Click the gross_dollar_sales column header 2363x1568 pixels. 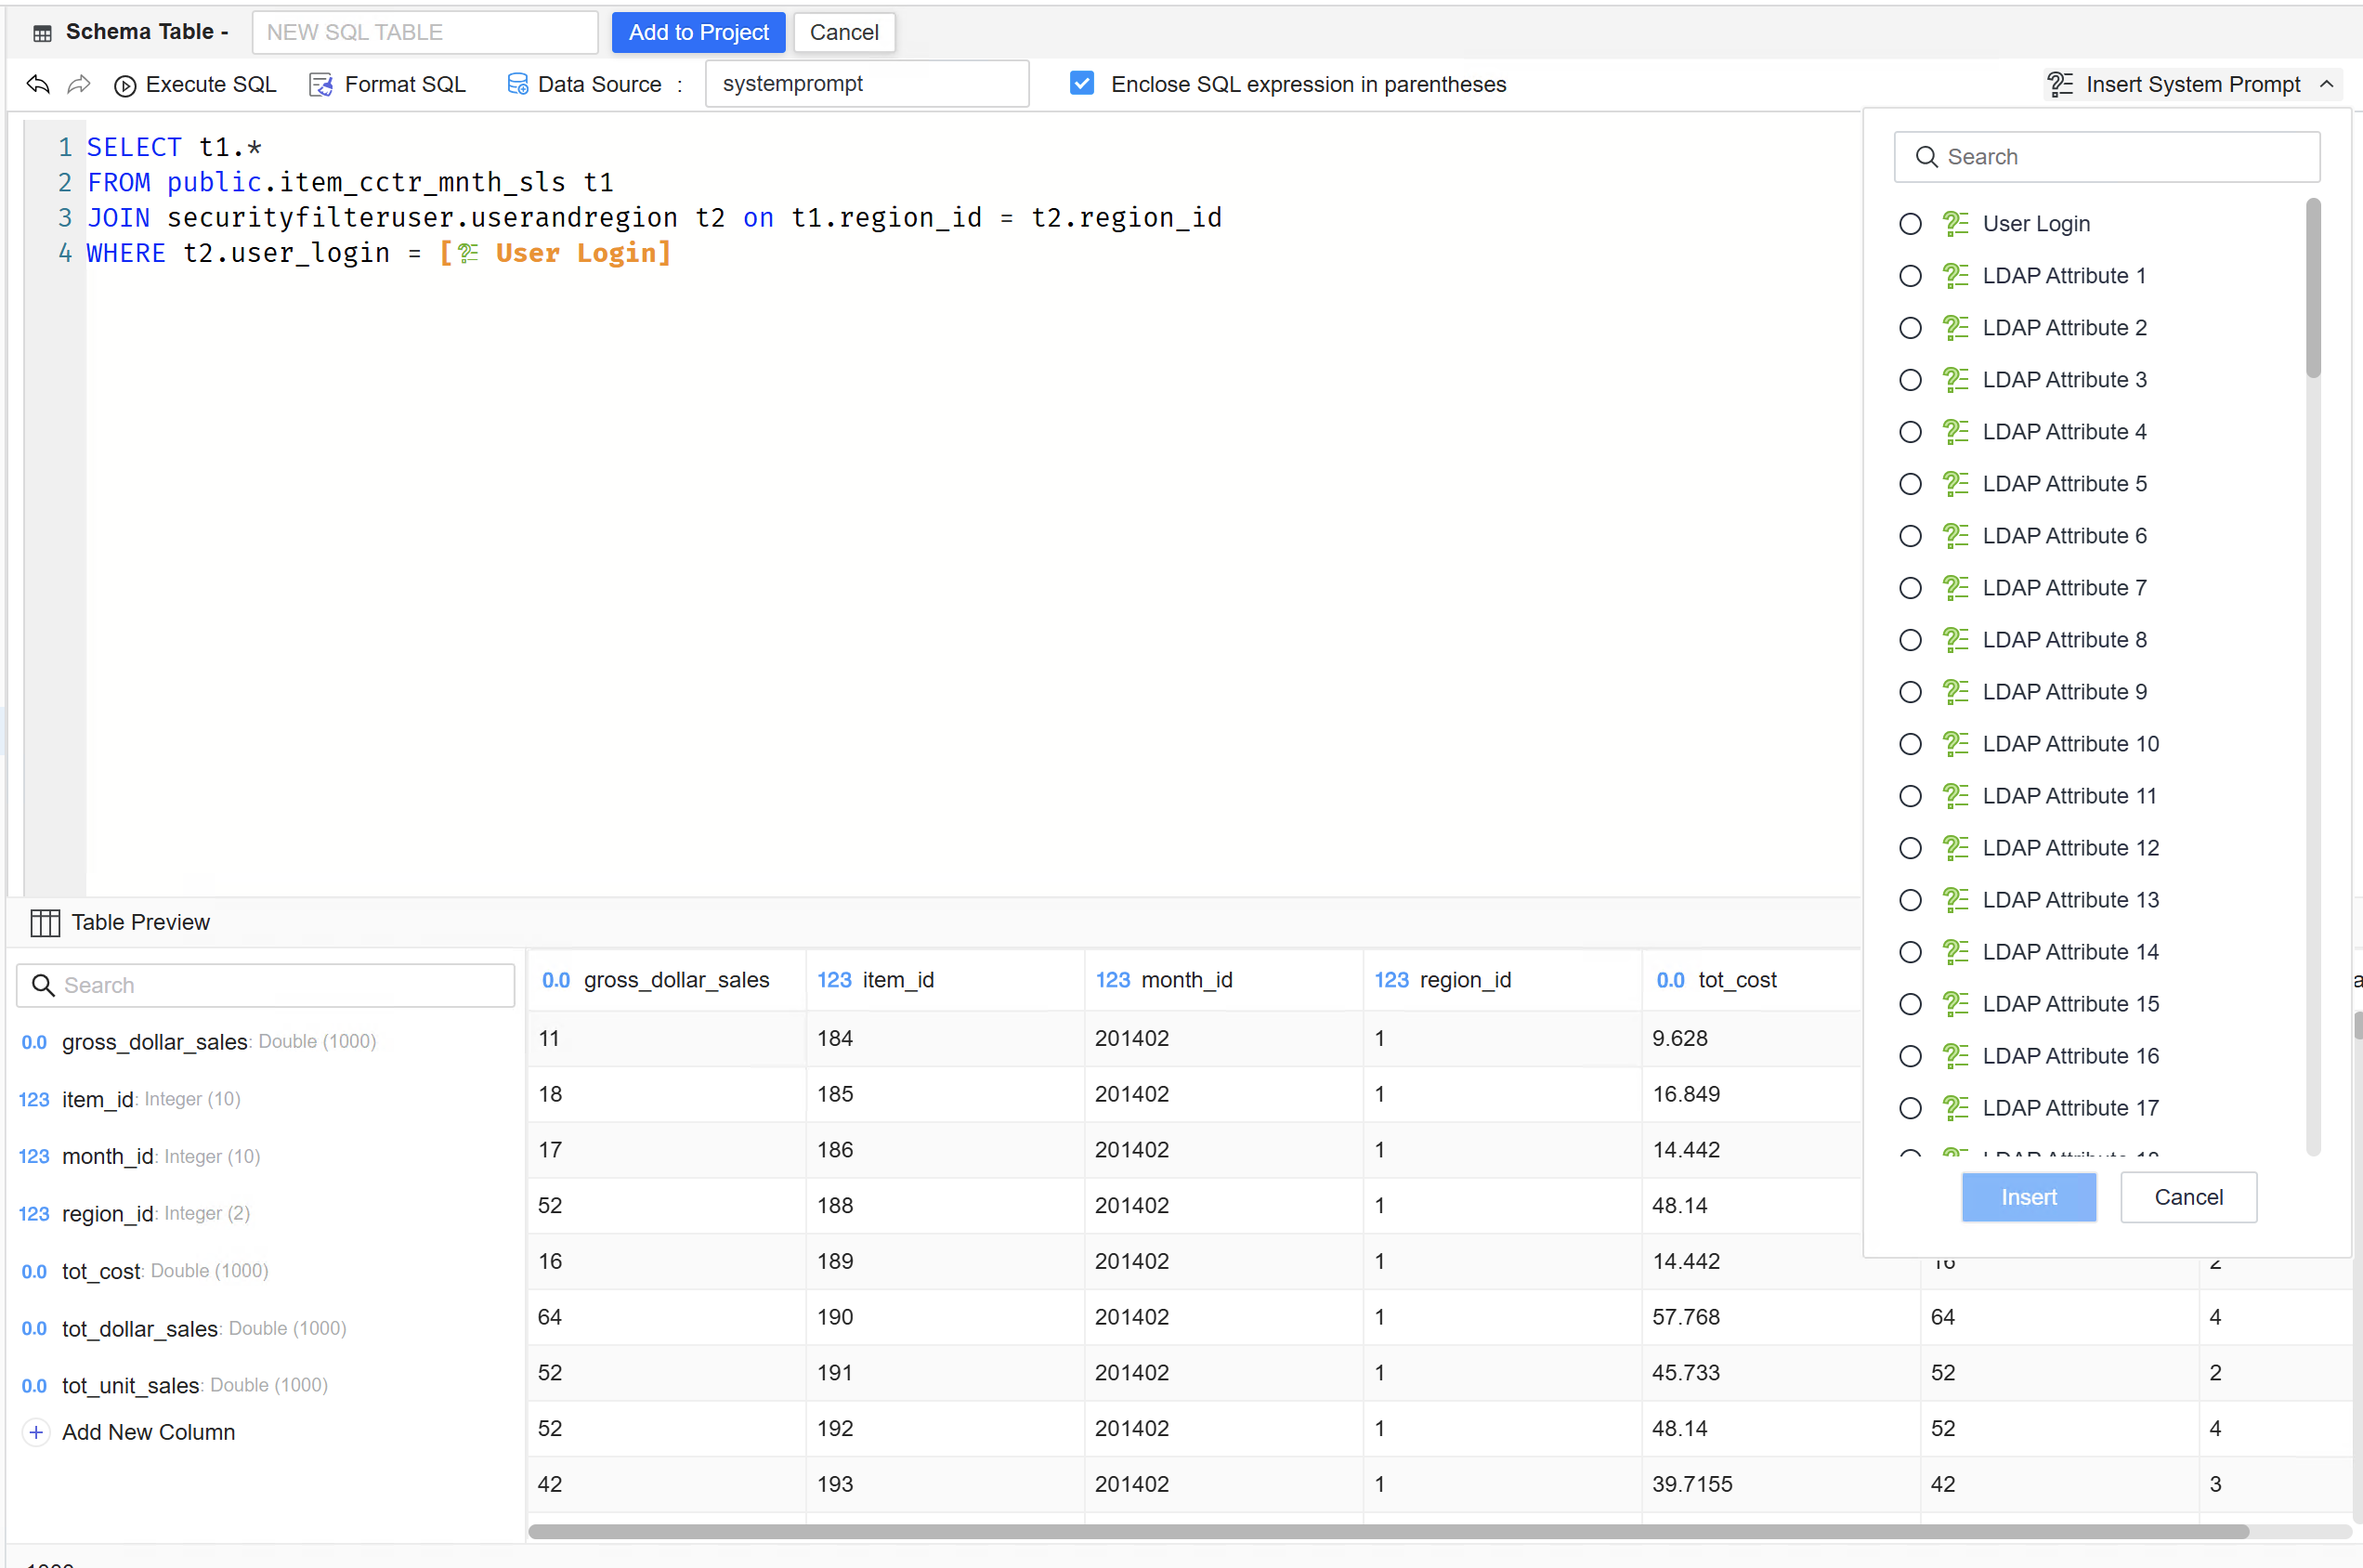point(676,980)
